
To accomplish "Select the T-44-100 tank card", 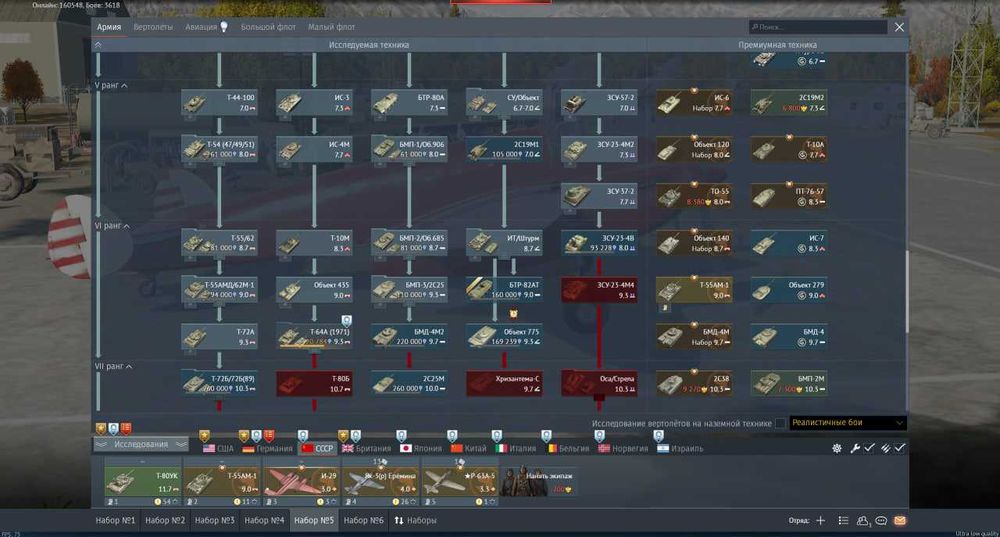I will [219, 102].
